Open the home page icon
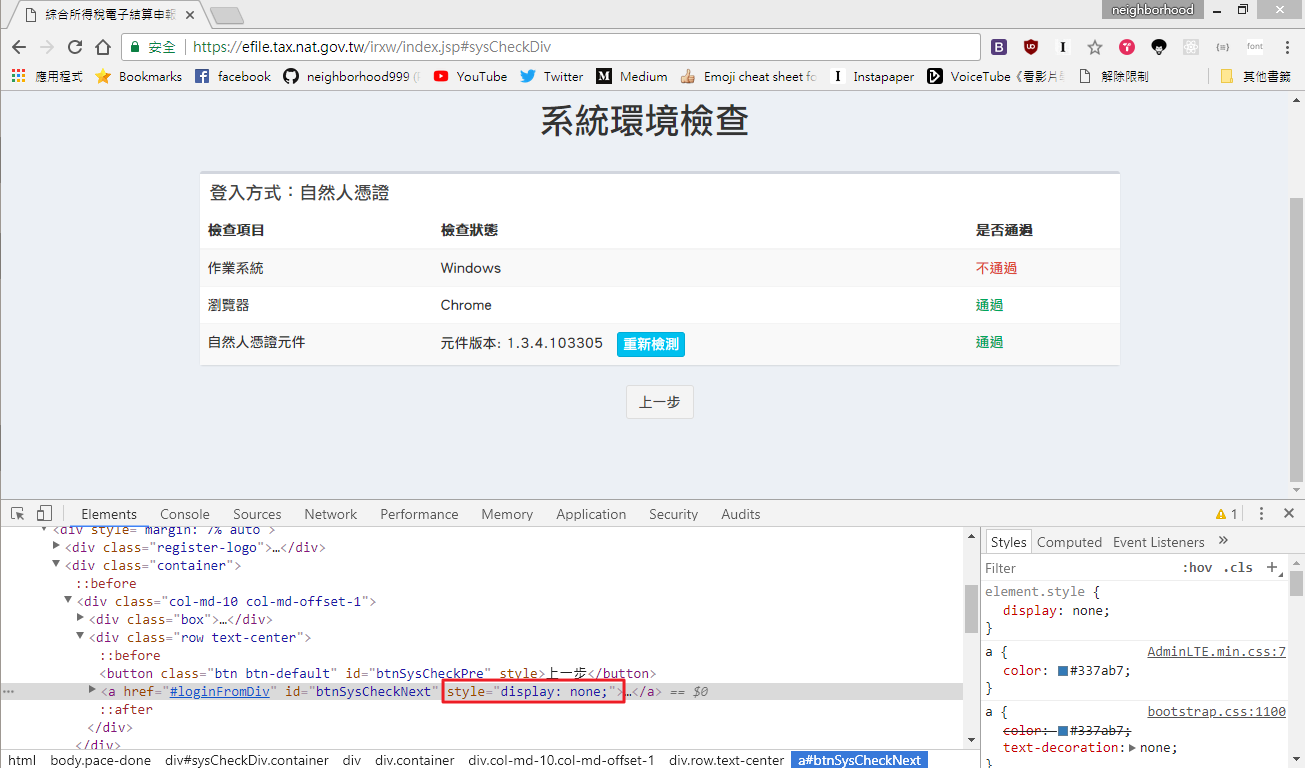The height and width of the screenshot is (768, 1305). click(102, 47)
